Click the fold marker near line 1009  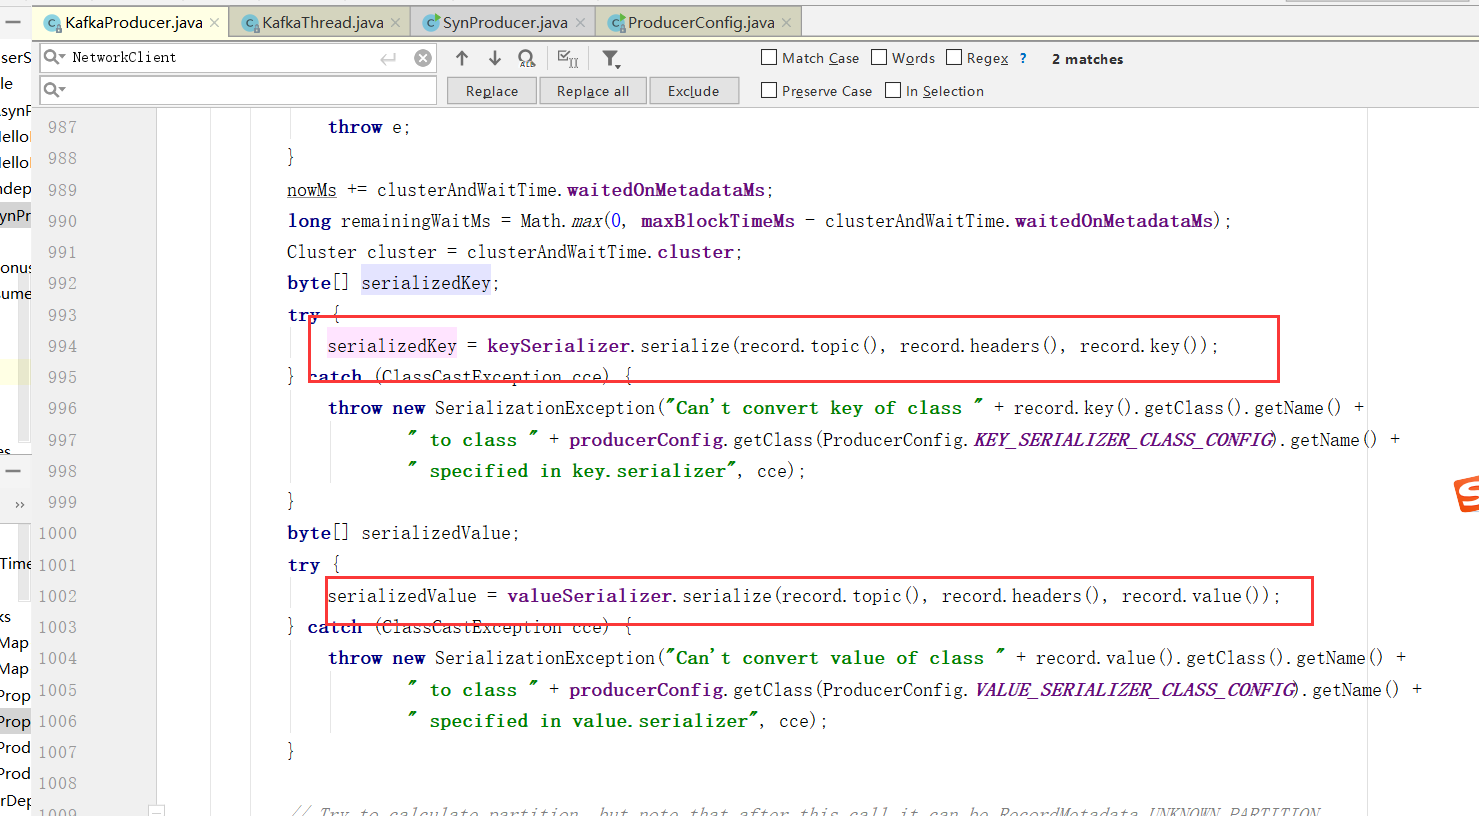point(156,810)
